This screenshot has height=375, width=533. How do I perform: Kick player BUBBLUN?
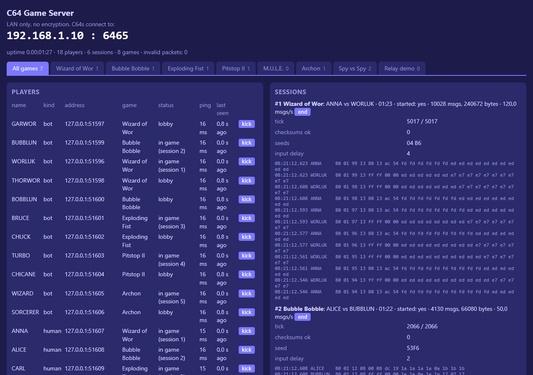point(246,143)
